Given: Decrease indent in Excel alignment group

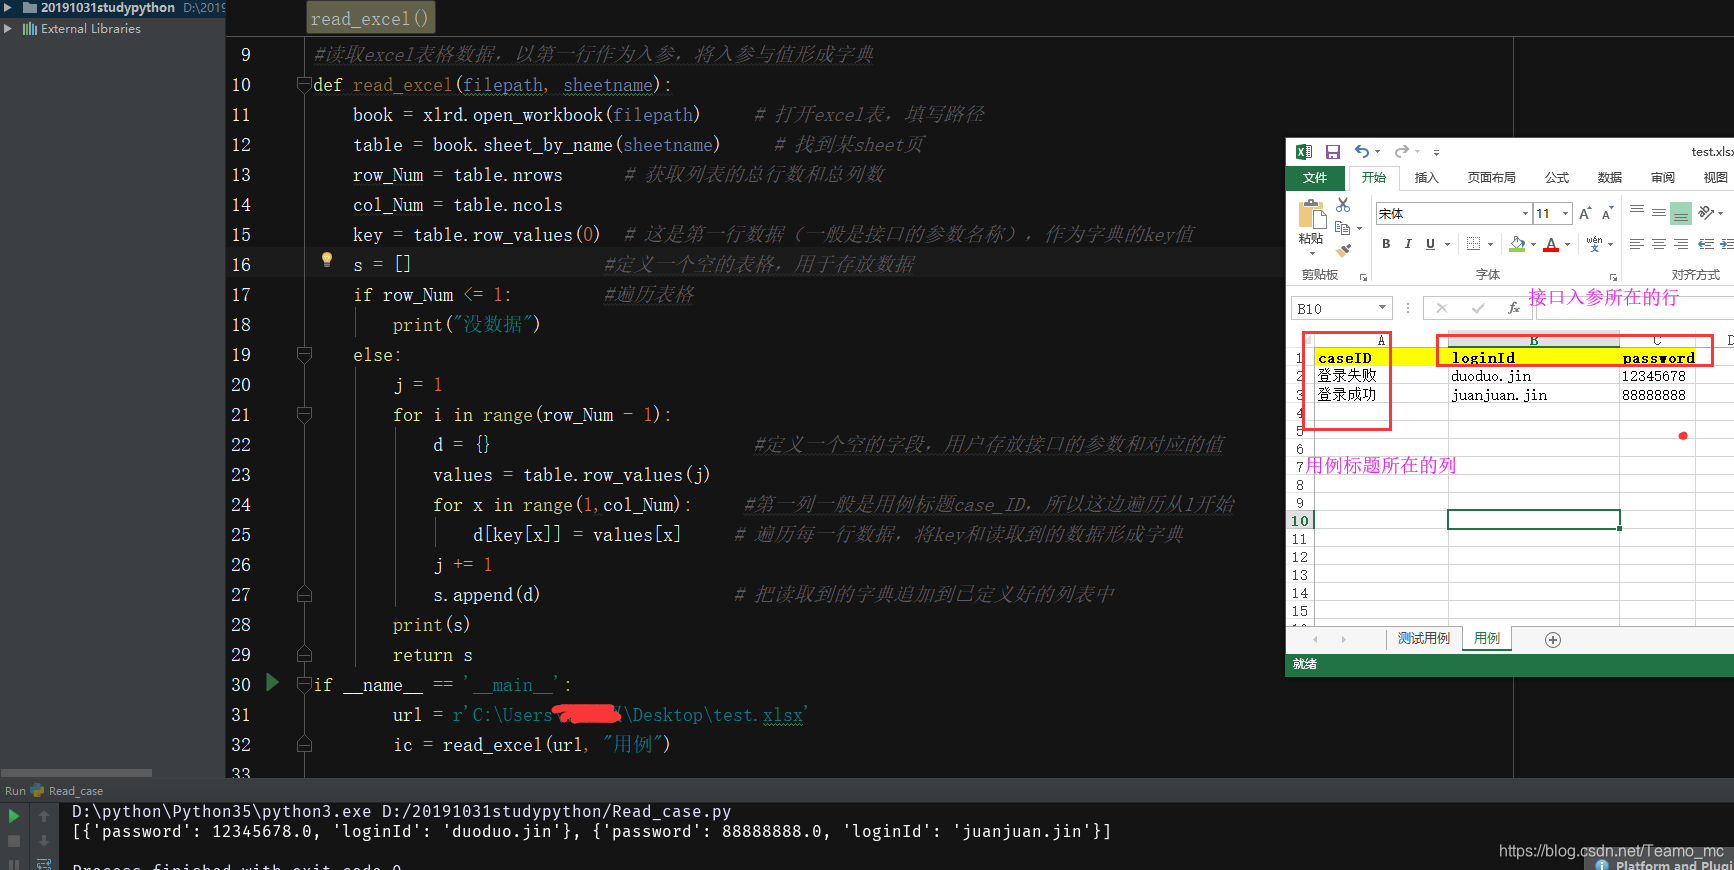Looking at the screenshot, I should pos(1705,244).
